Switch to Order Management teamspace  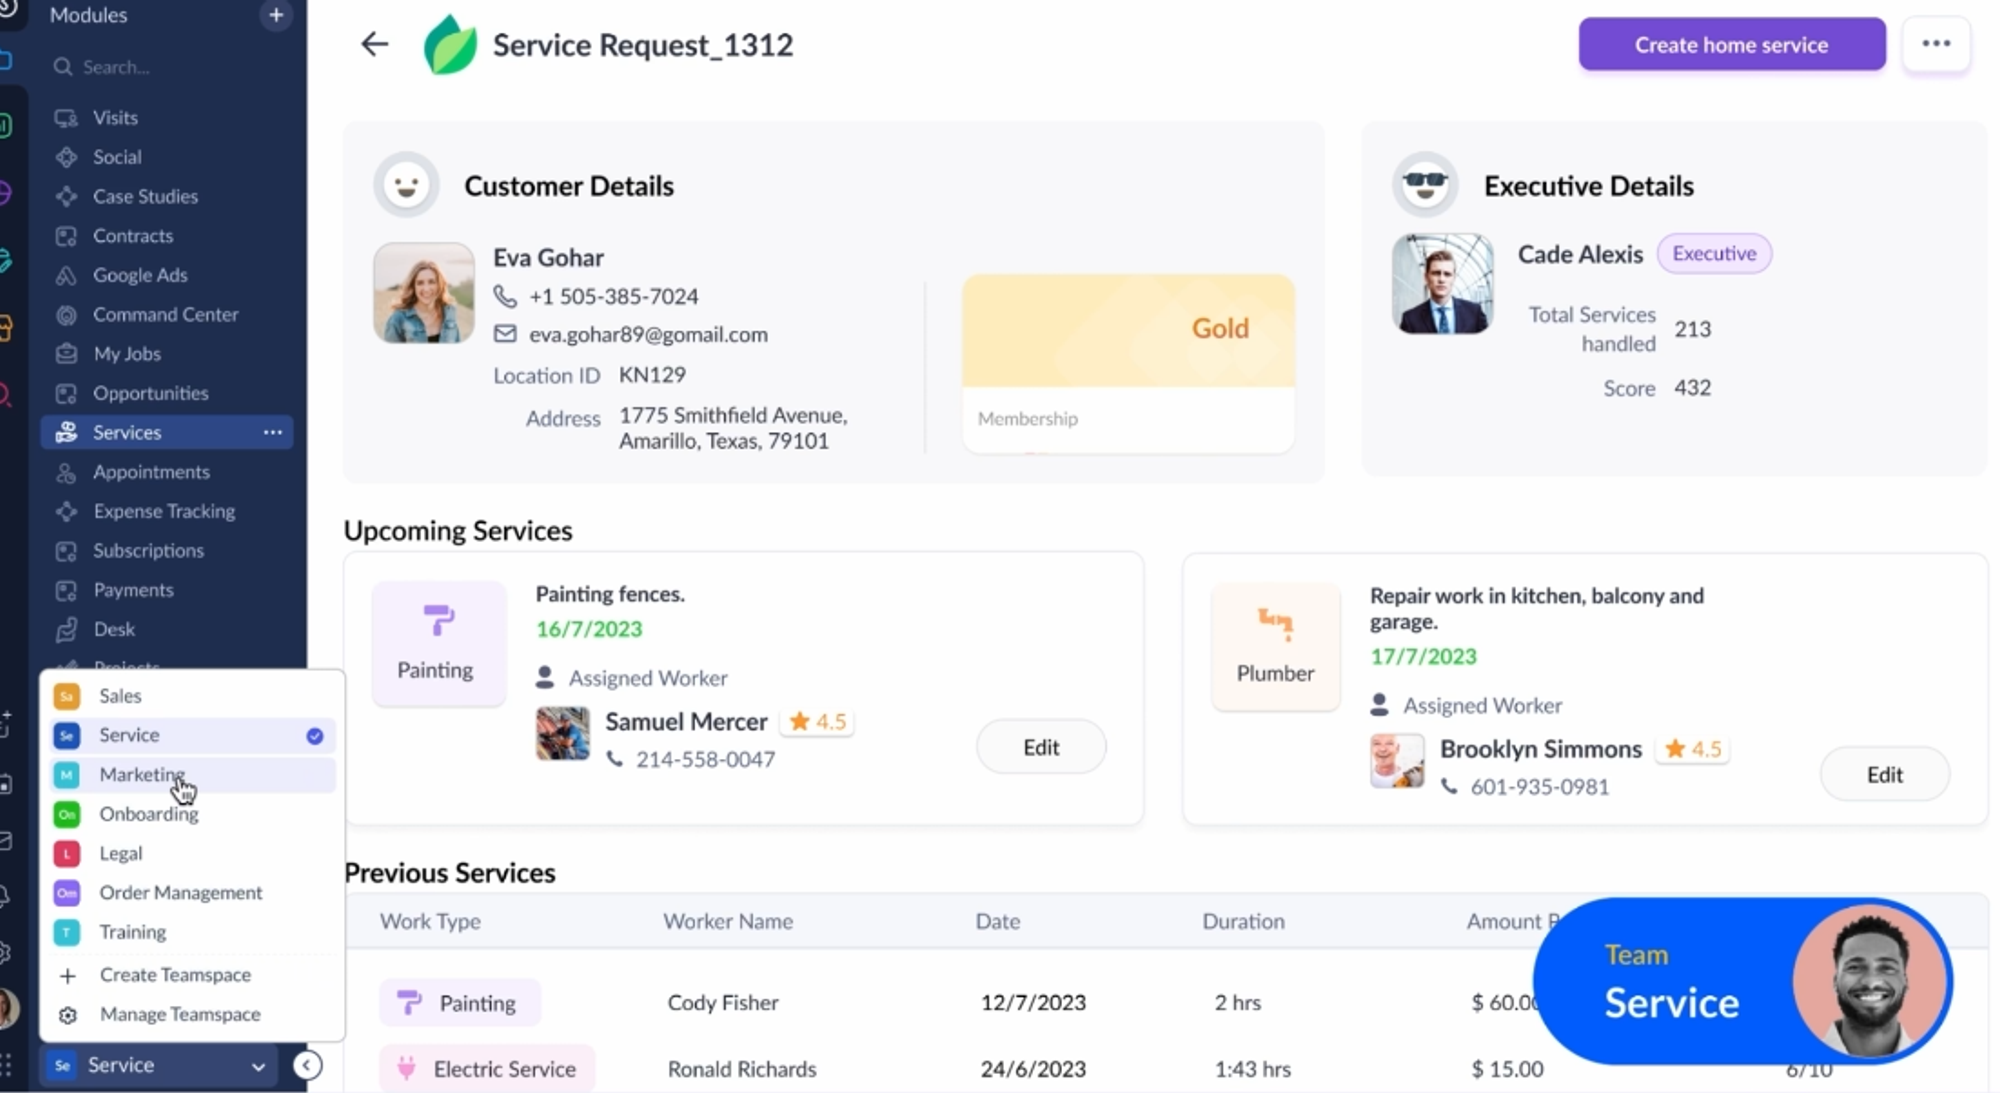pyautogui.click(x=192, y=893)
